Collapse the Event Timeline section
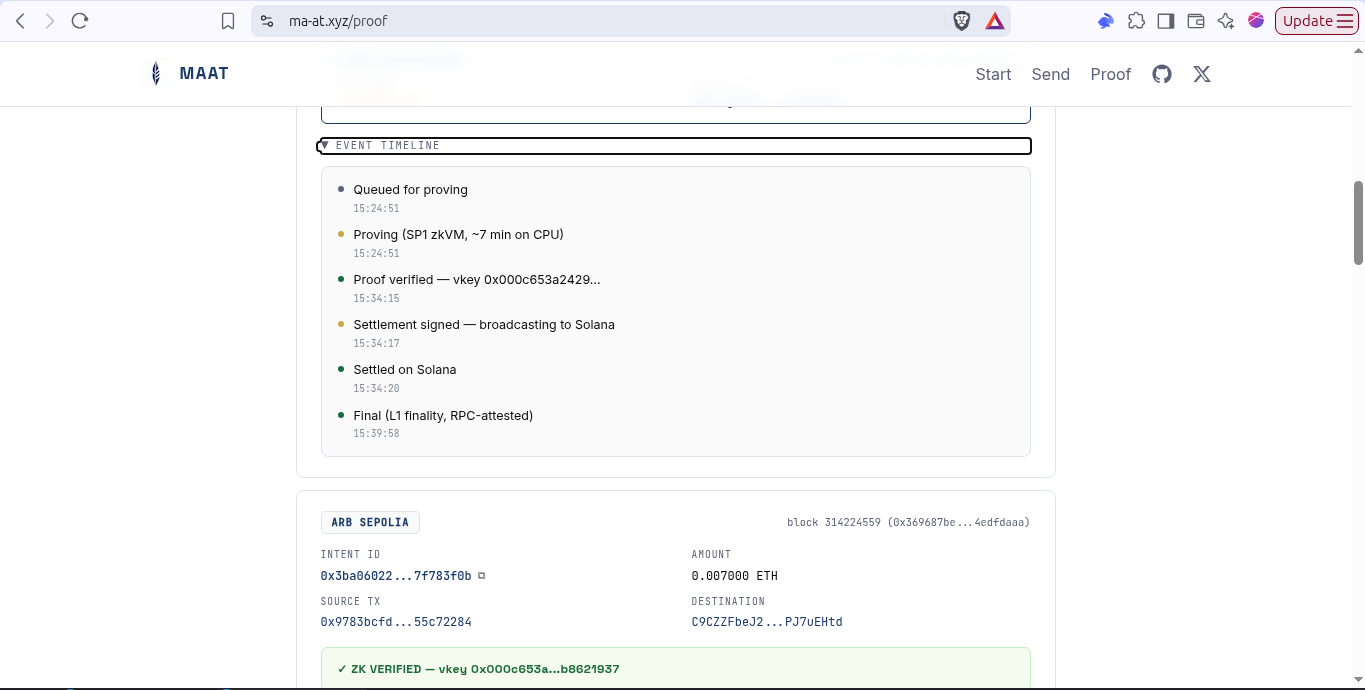Screen dimensions: 1365x690 [675, 146]
